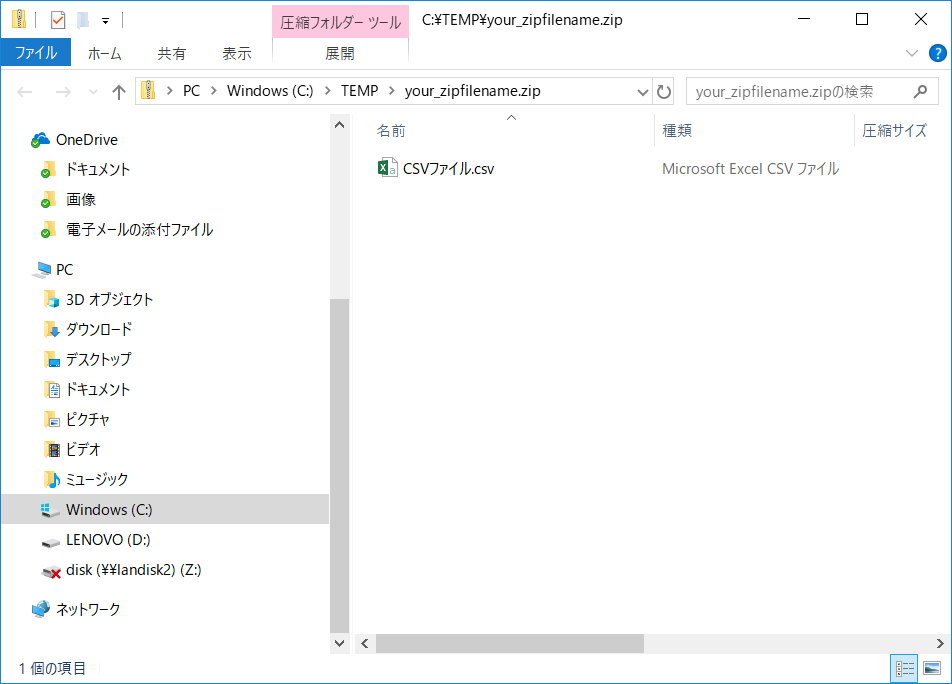Select the CSVファイル.csv file
Screen dimensions: 952x684
(448, 169)
